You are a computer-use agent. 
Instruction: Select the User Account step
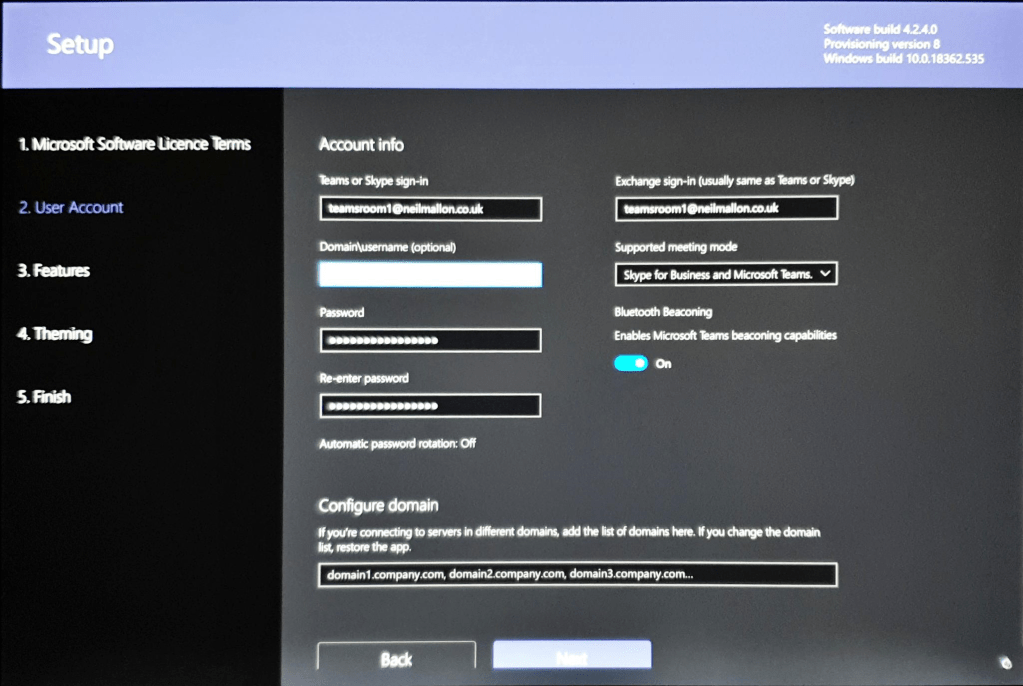(x=71, y=208)
